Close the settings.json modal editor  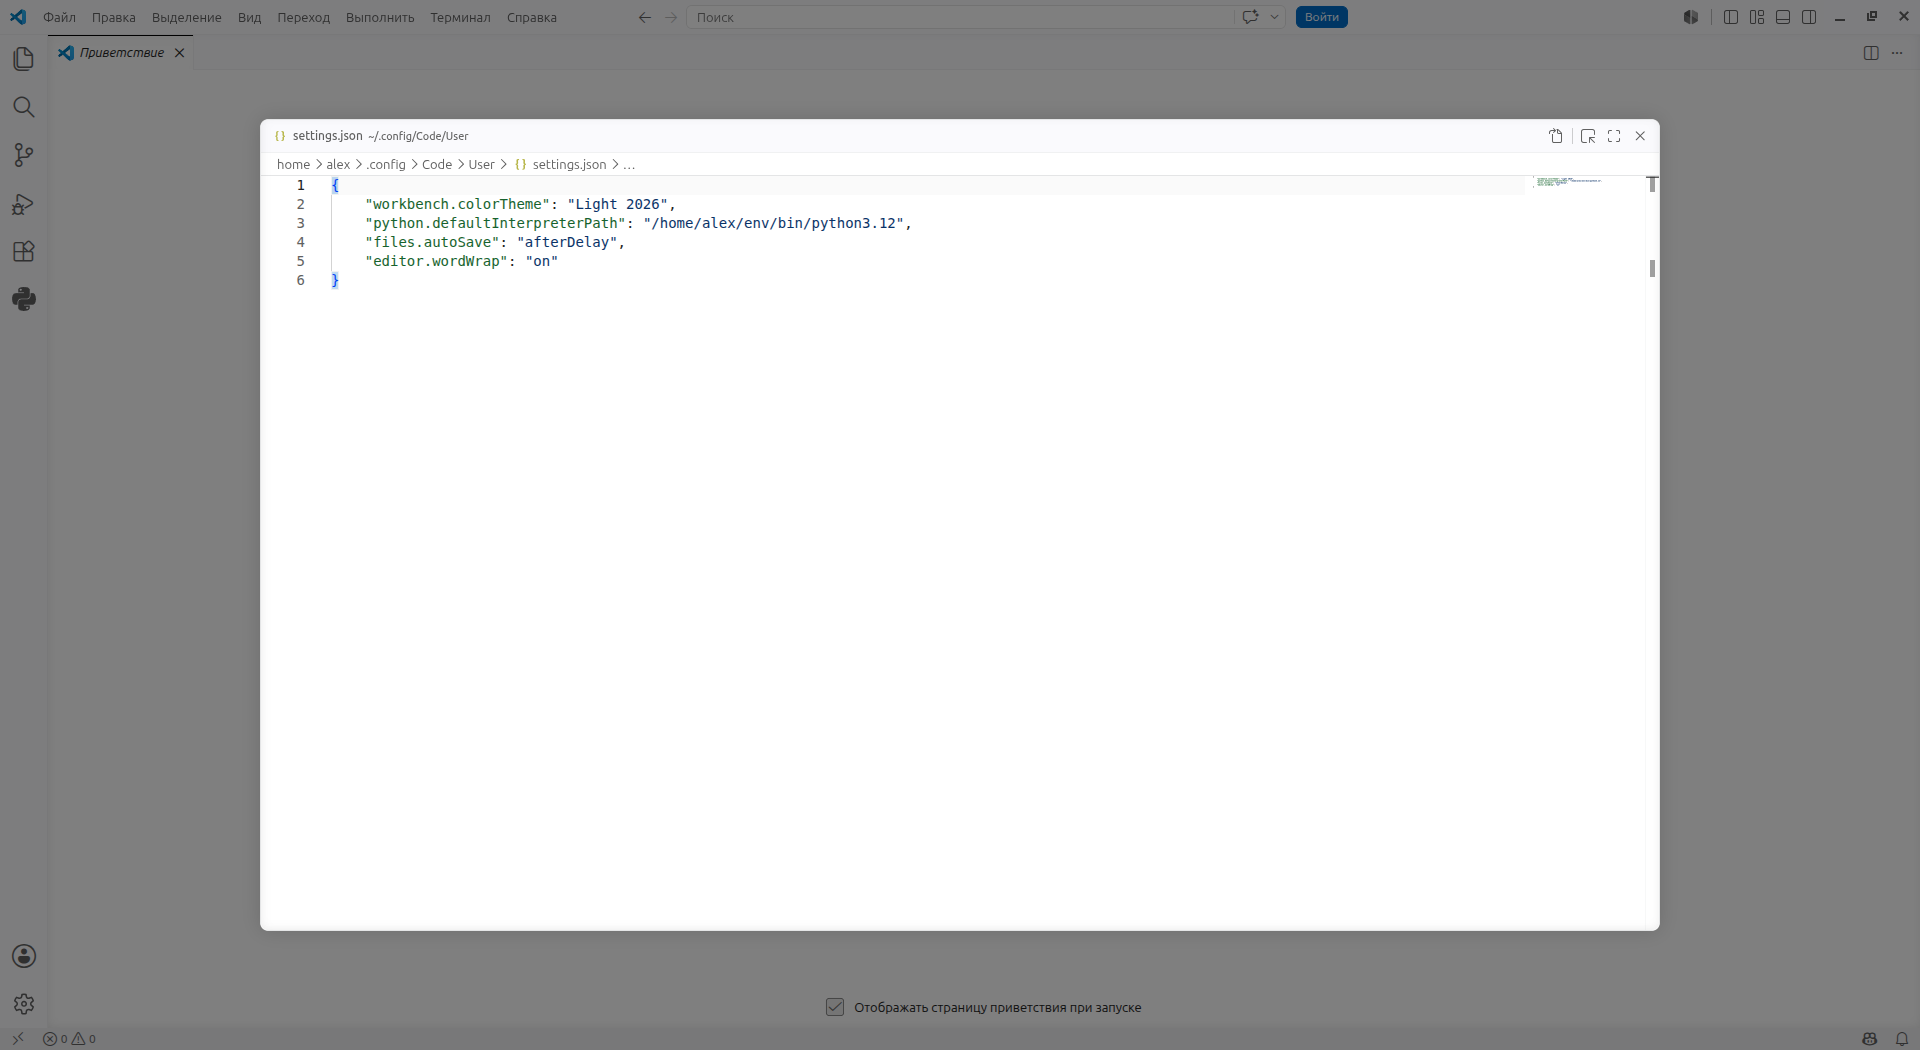[x=1640, y=136]
